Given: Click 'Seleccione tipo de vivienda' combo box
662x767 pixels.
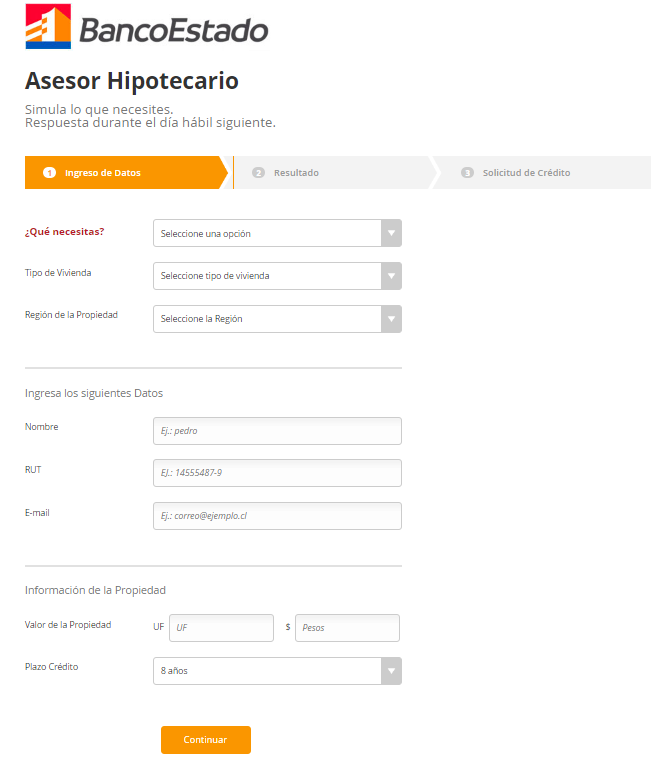Looking at the screenshot, I should click(267, 276).
